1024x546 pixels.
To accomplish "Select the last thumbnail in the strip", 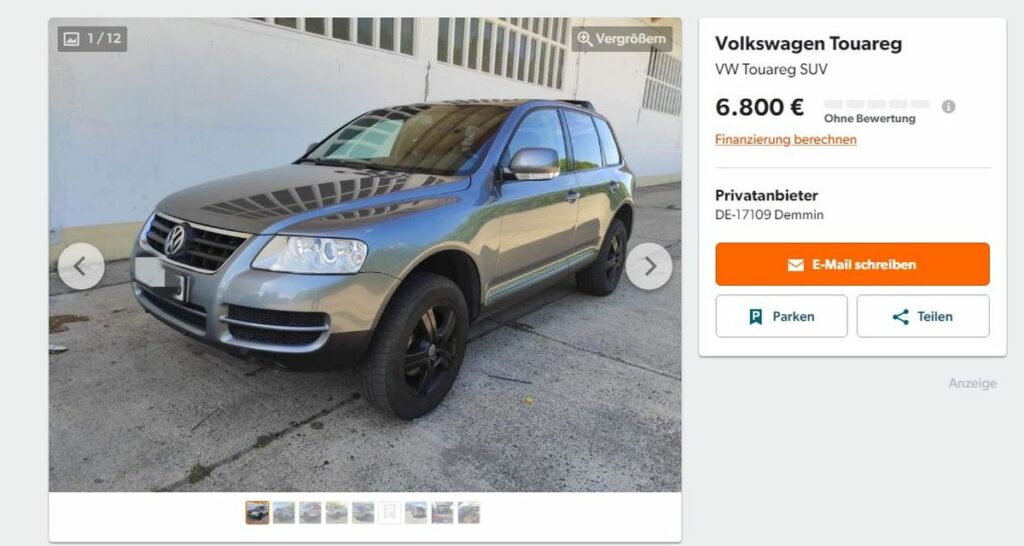I will [x=468, y=513].
